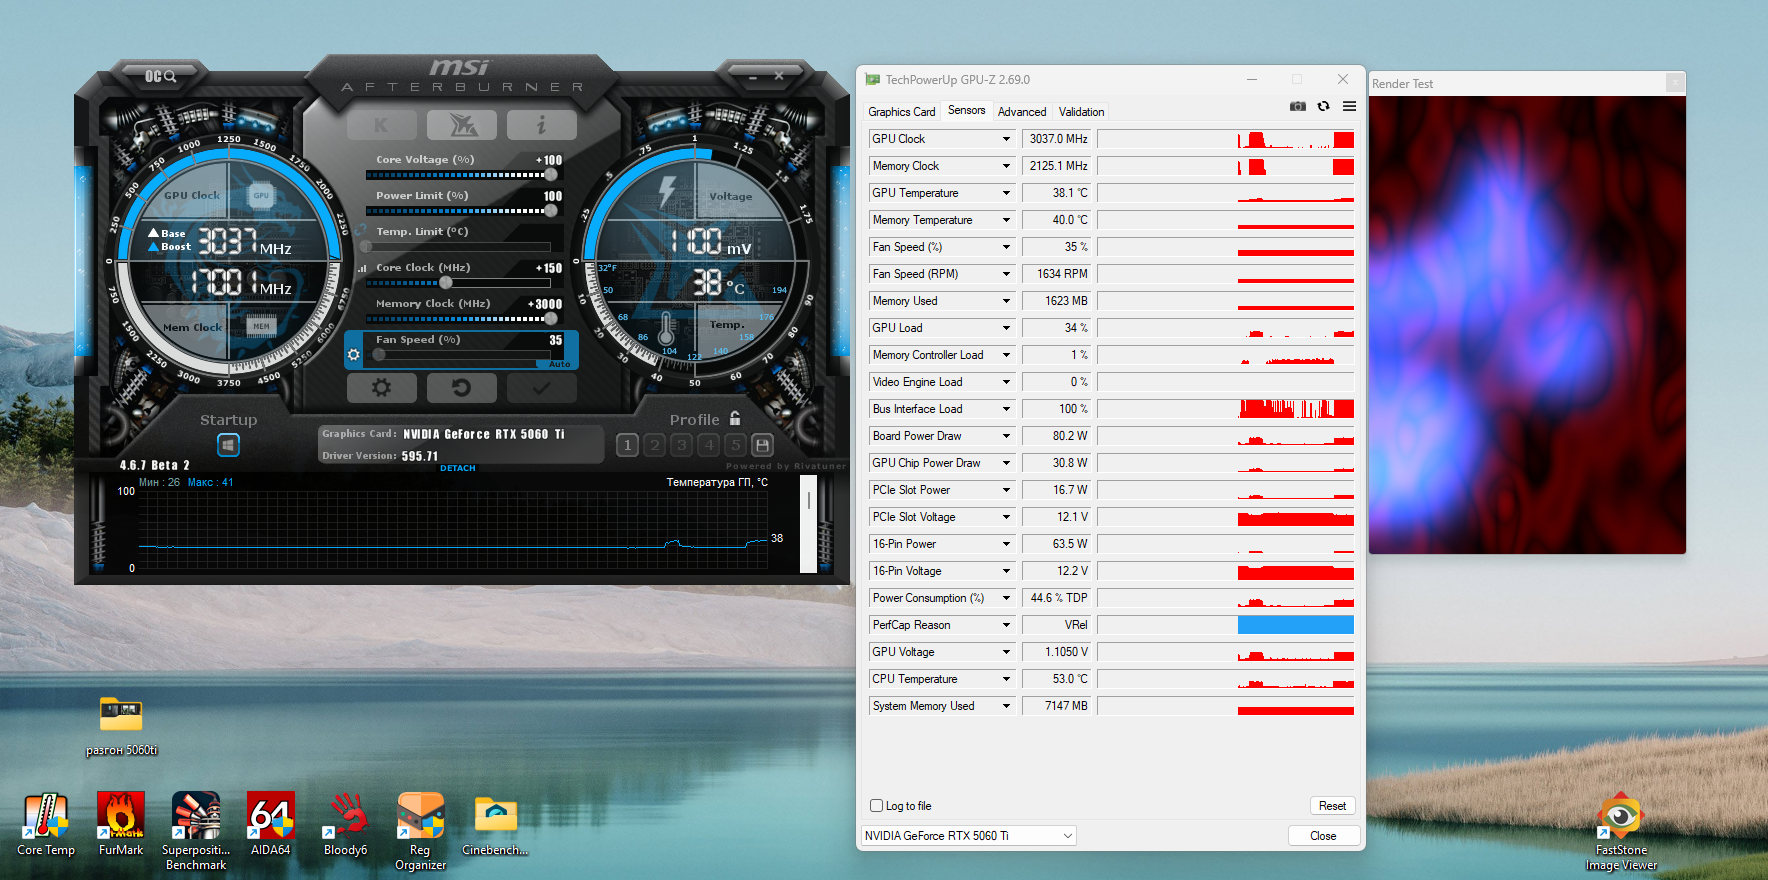Click the Core Voltage slider handle
This screenshot has height=880, width=1768.
550,175
